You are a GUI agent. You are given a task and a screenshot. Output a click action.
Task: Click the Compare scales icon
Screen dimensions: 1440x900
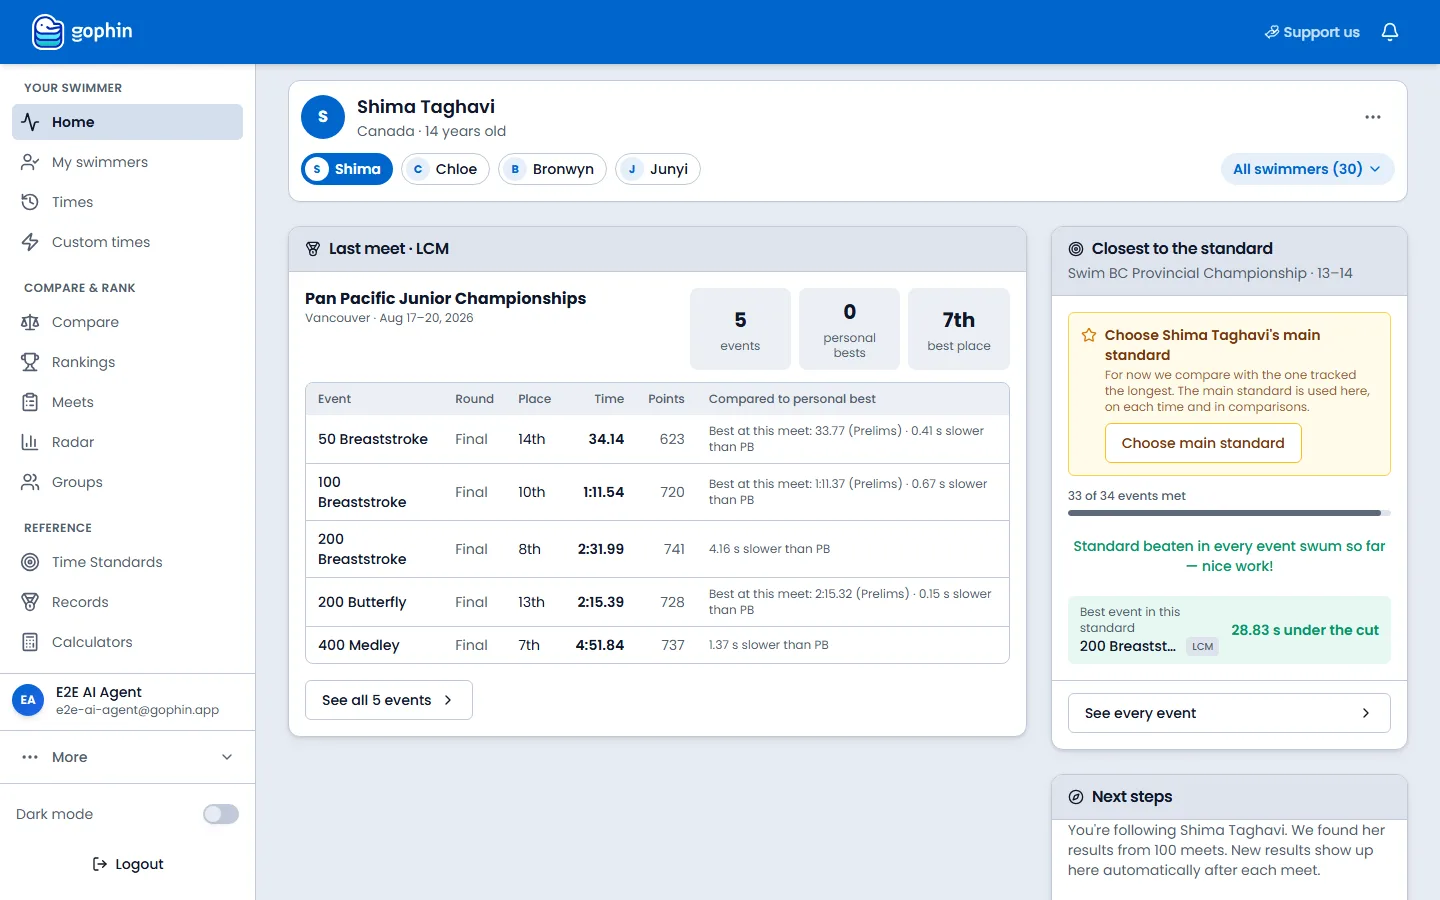(30, 322)
